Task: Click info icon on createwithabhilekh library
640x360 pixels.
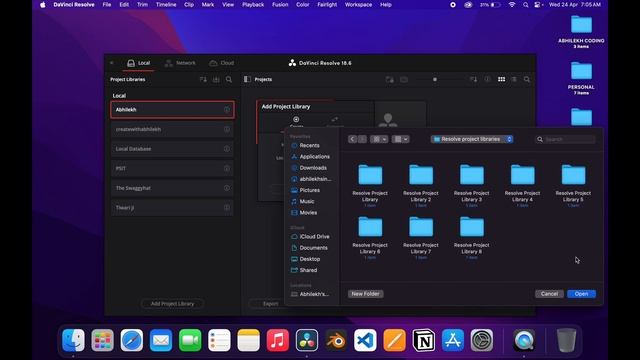Action: coord(227,129)
